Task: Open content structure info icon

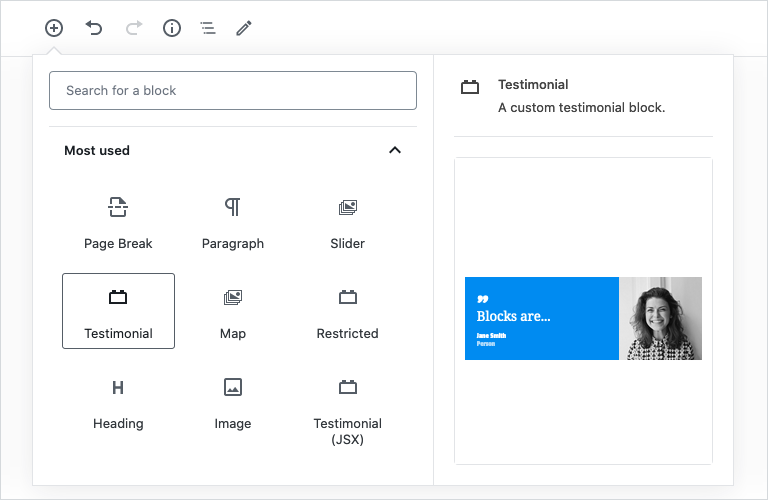Action: (172, 28)
